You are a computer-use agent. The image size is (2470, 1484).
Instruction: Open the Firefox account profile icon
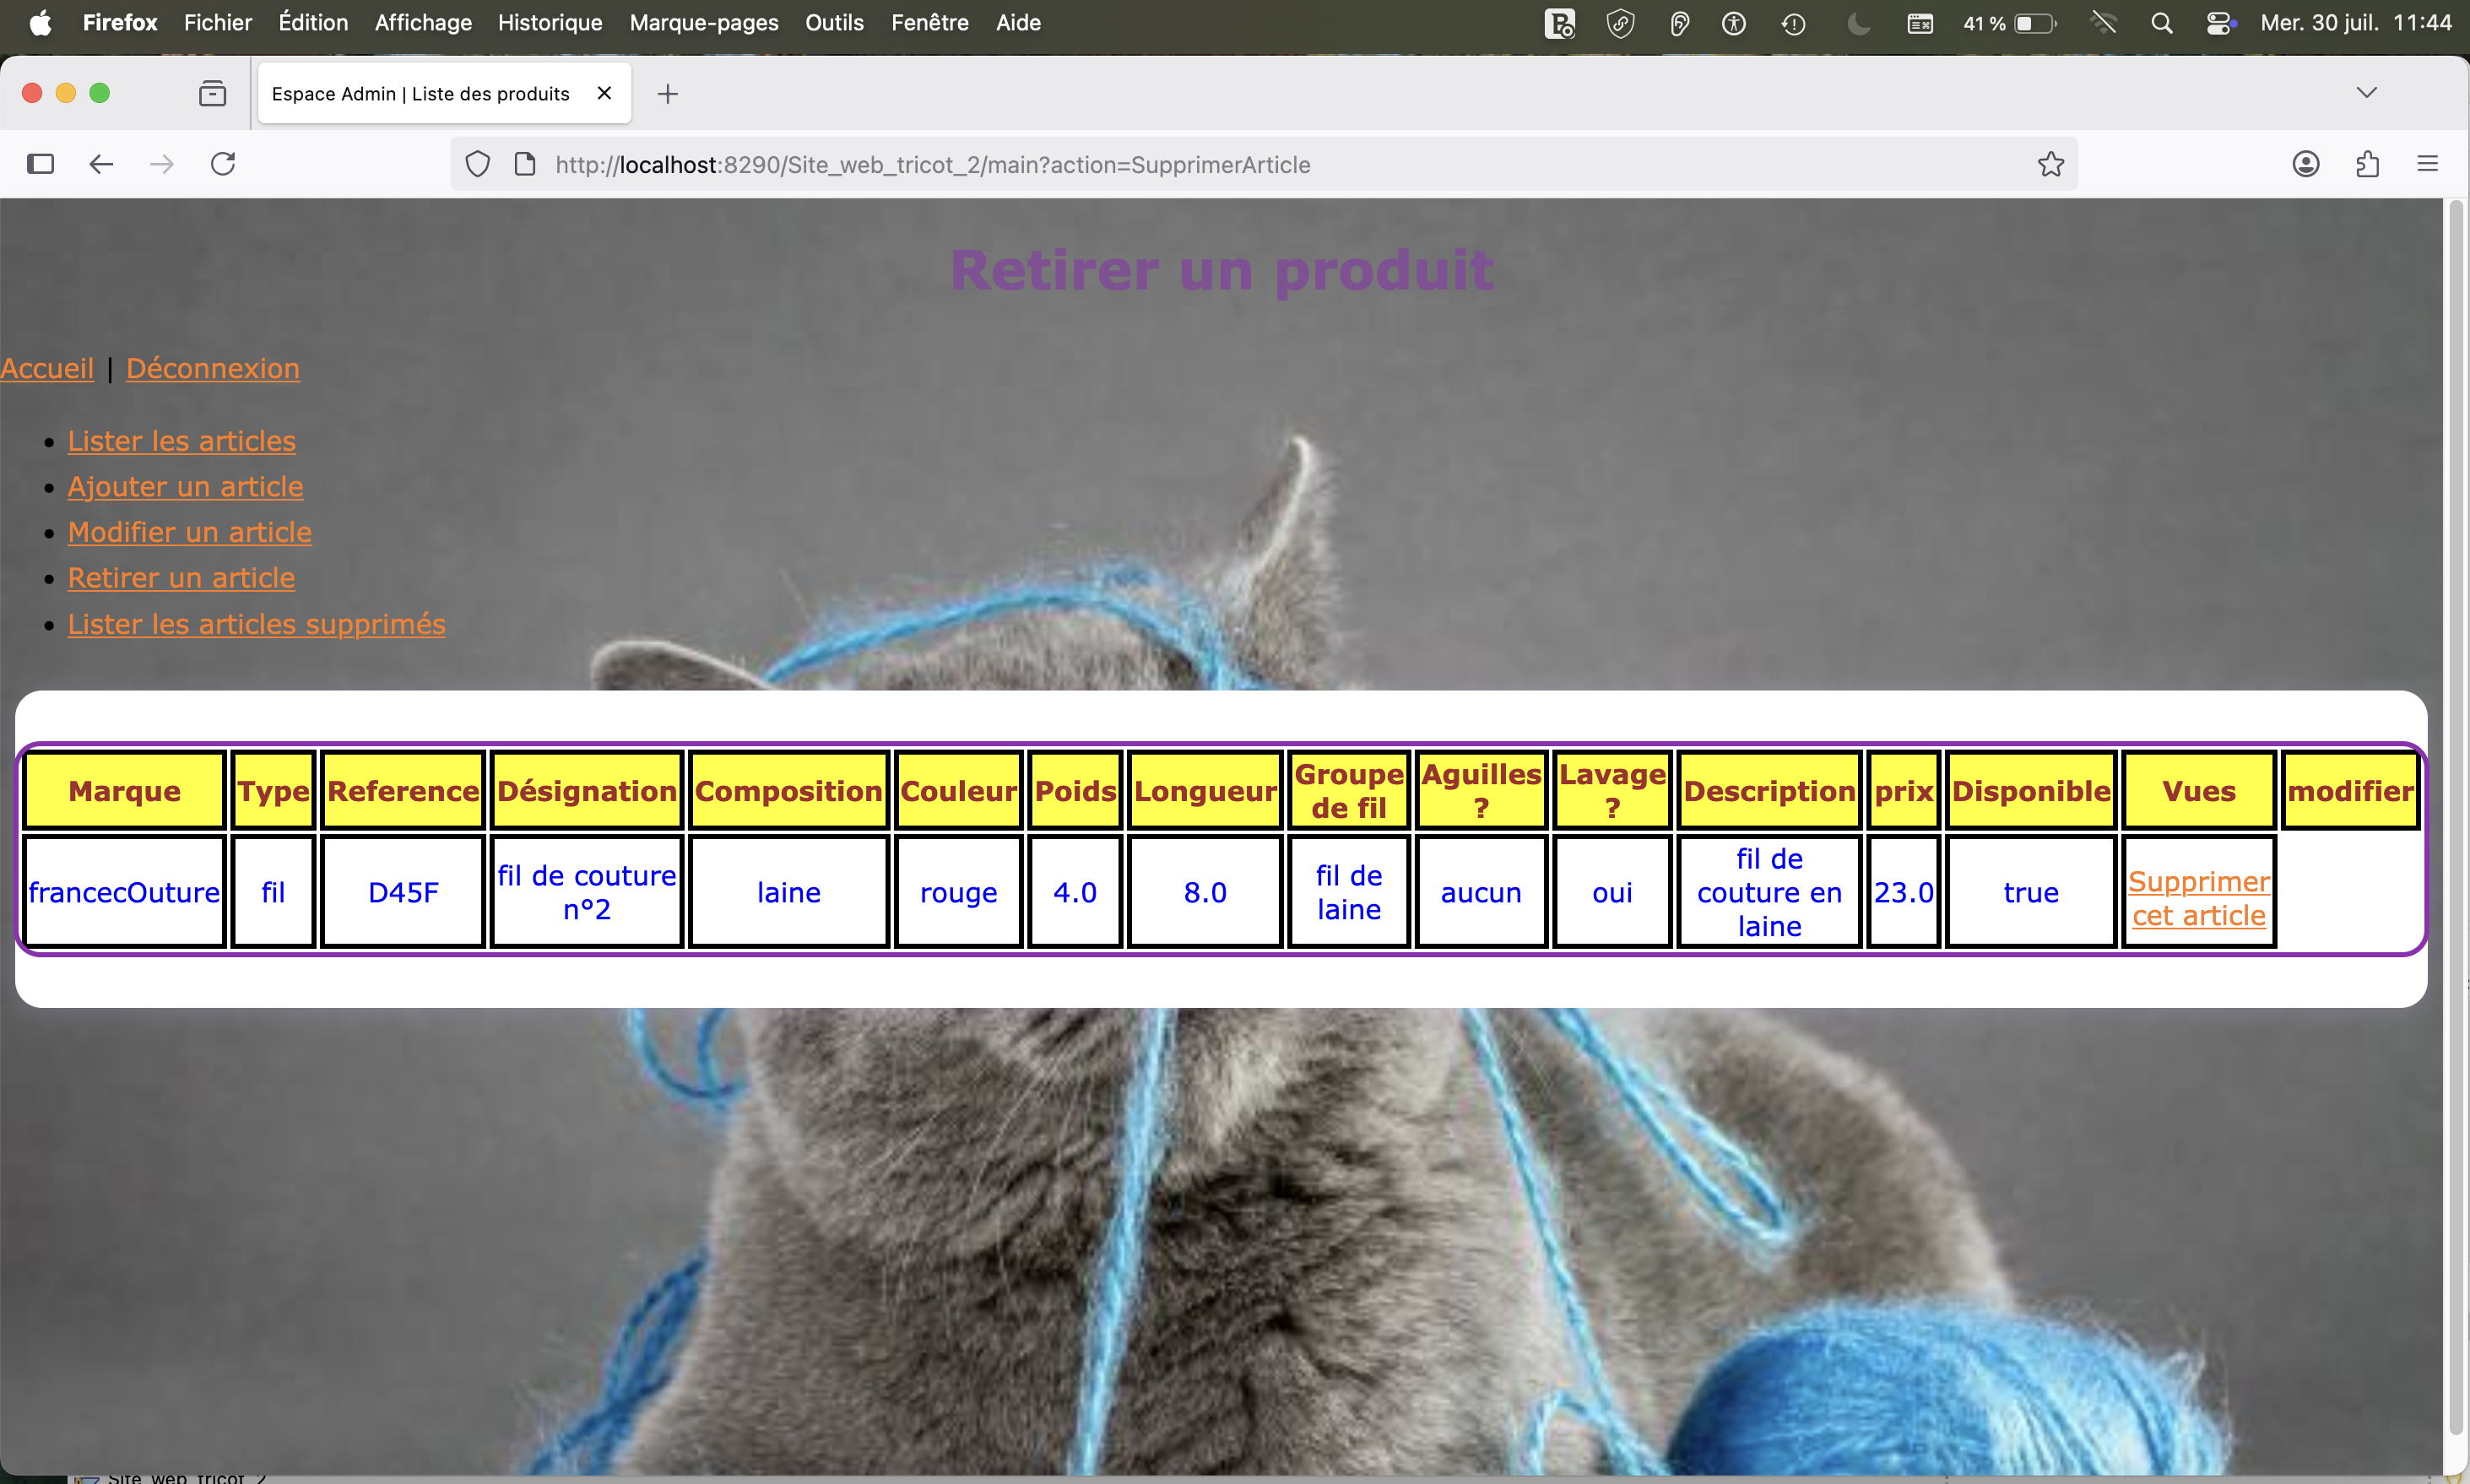pyautogui.click(x=2306, y=164)
